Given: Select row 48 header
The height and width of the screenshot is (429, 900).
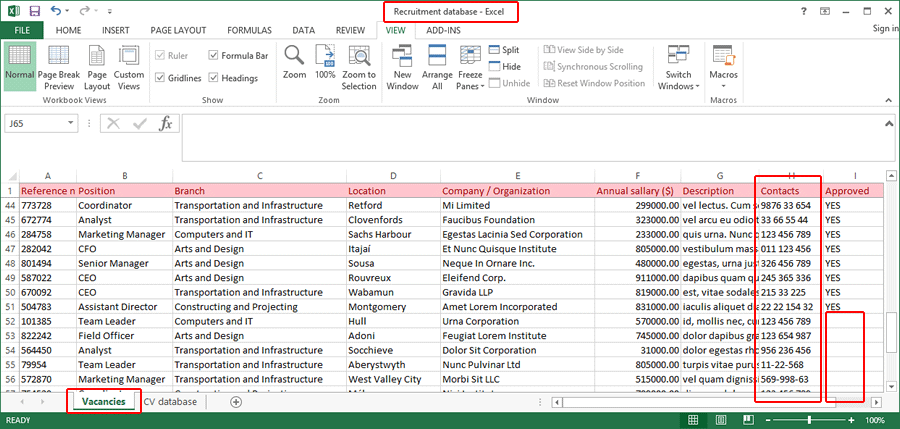Looking at the screenshot, I should pos(10,264).
